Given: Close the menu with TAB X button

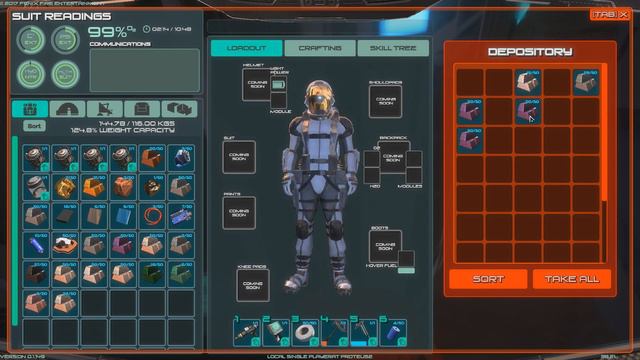Looking at the screenshot, I should coord(610,15).
